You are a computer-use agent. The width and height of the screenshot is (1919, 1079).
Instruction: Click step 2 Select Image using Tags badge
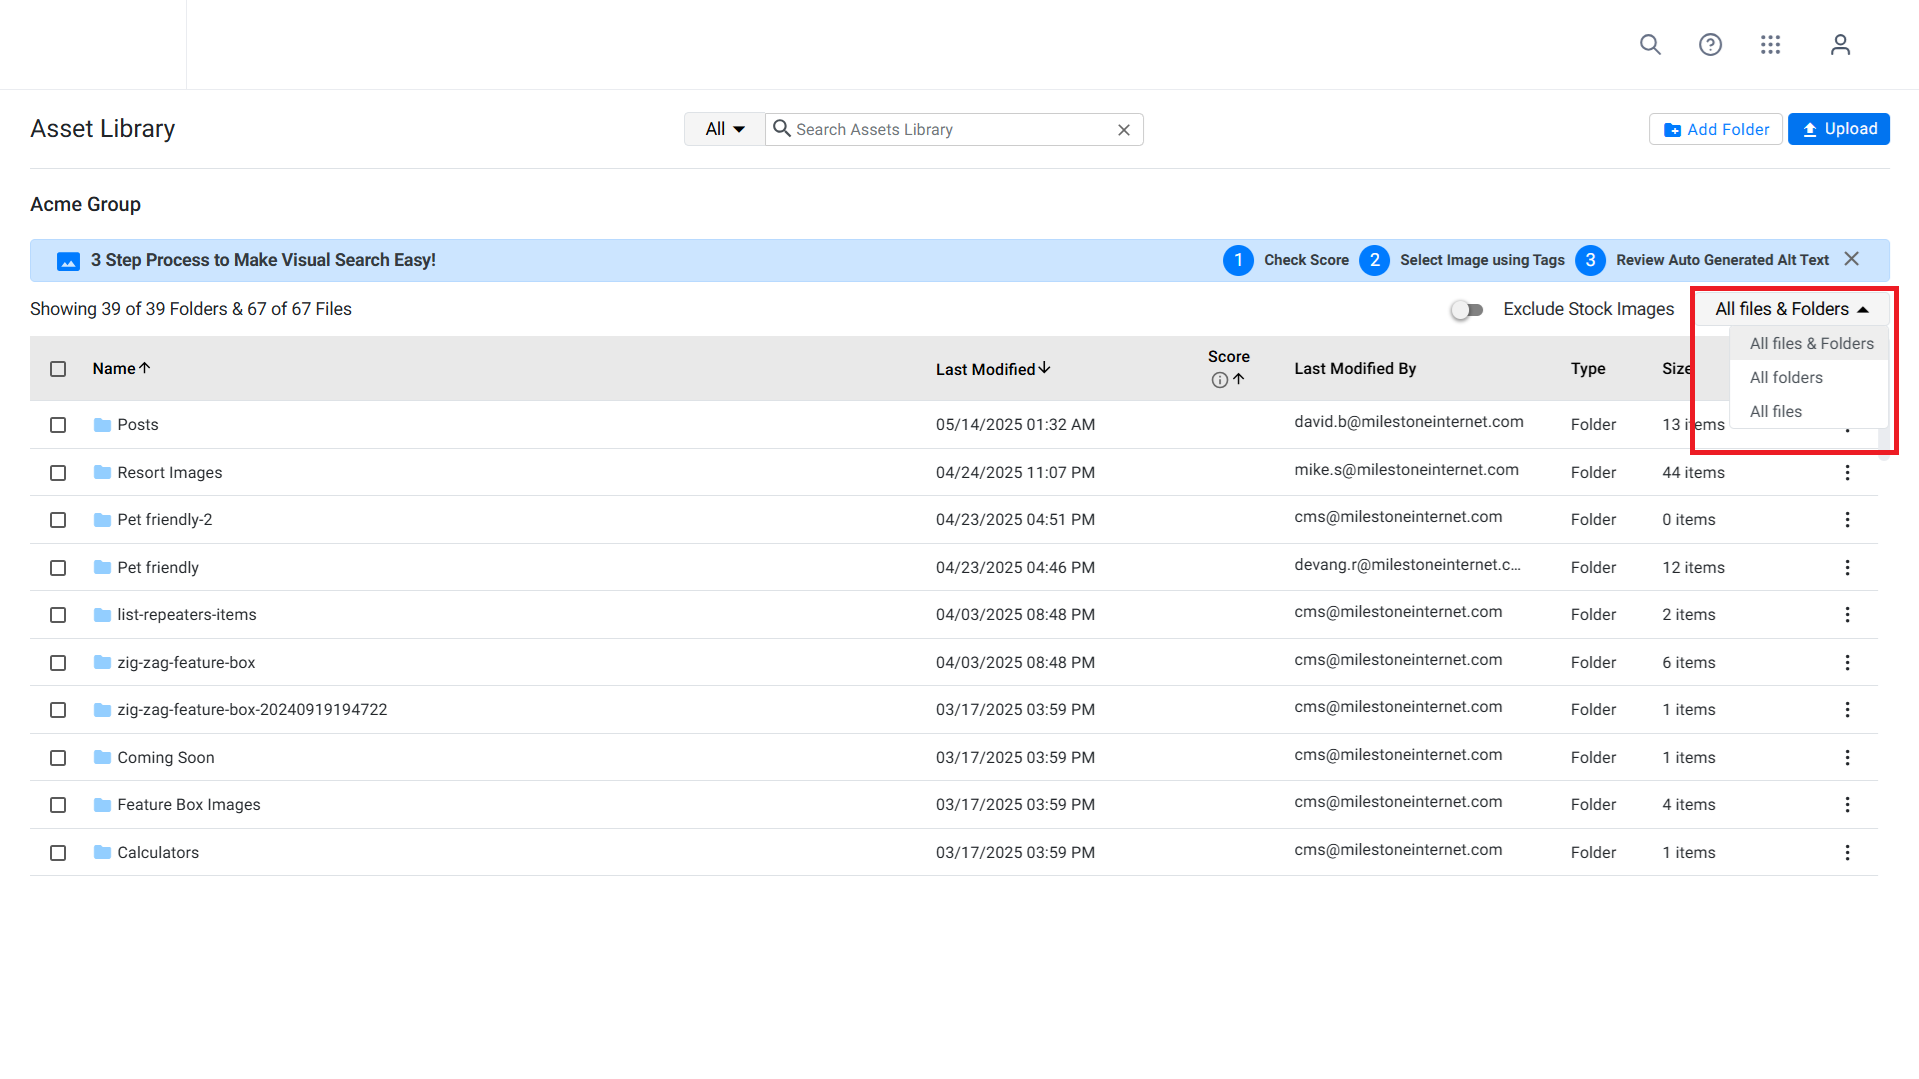pos(1374,260)
